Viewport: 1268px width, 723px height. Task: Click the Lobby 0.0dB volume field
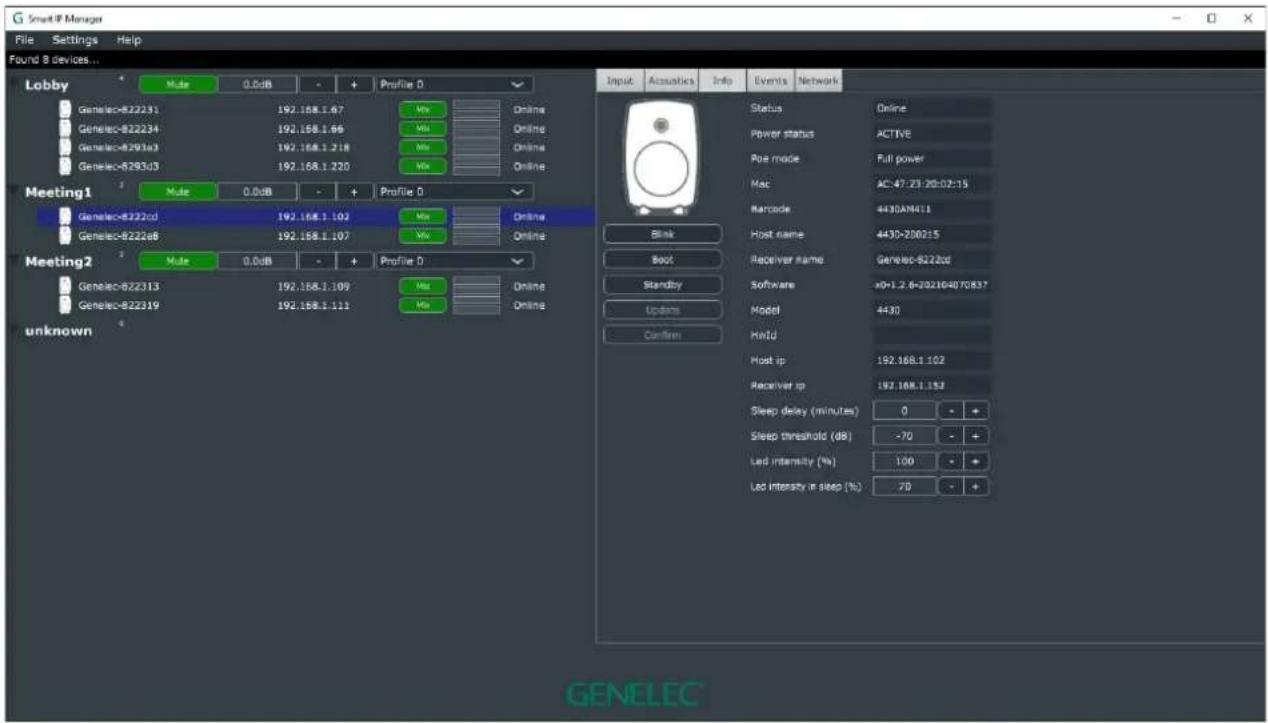[x=258, y=85]
